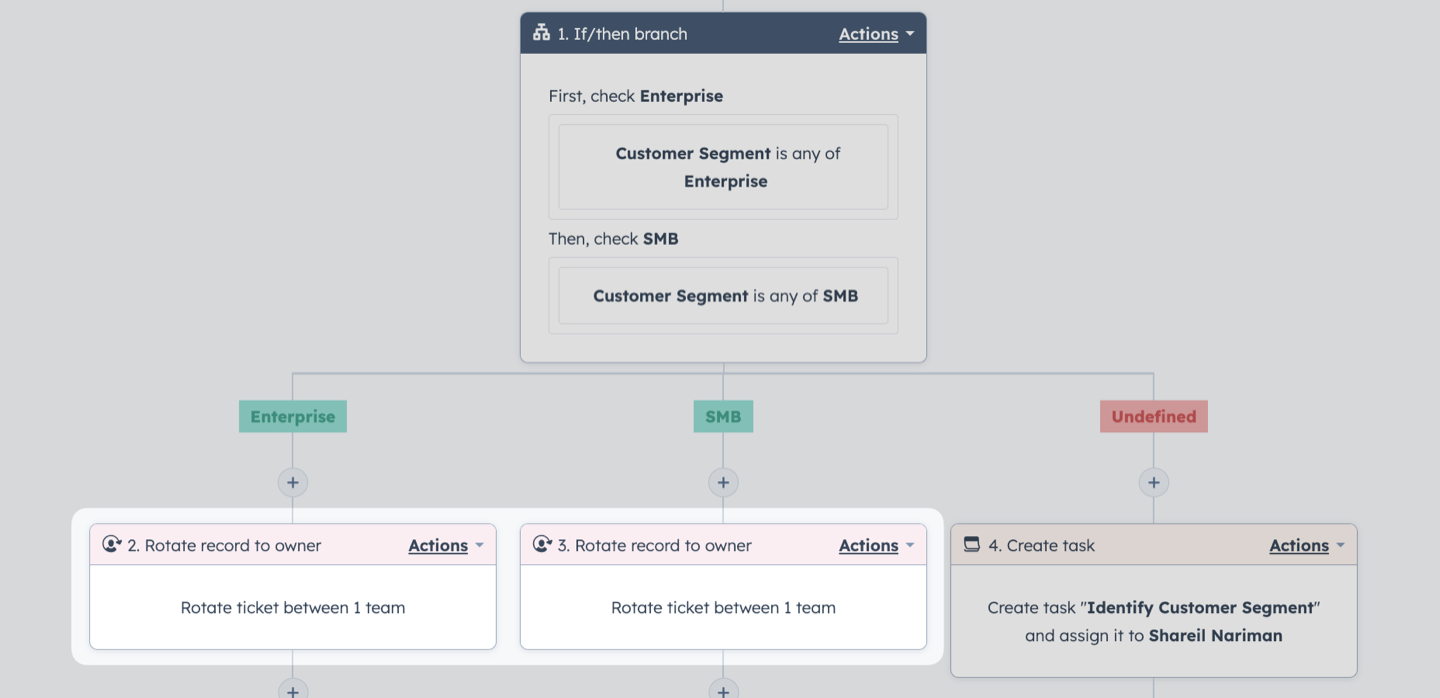Open Customer Segment is any of Enterprise filter
Screen dimensions: 1440x698
tap(723, 167)
